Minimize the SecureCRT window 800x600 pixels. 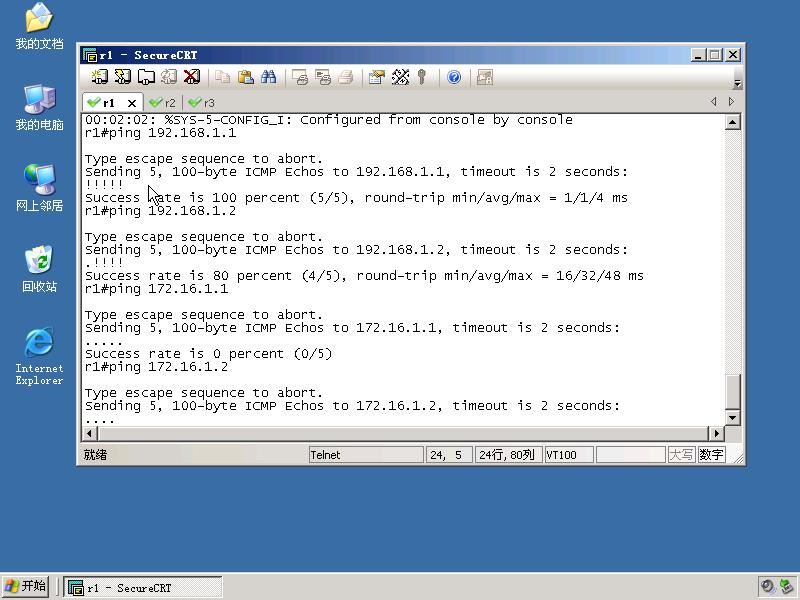coord(697,55)
